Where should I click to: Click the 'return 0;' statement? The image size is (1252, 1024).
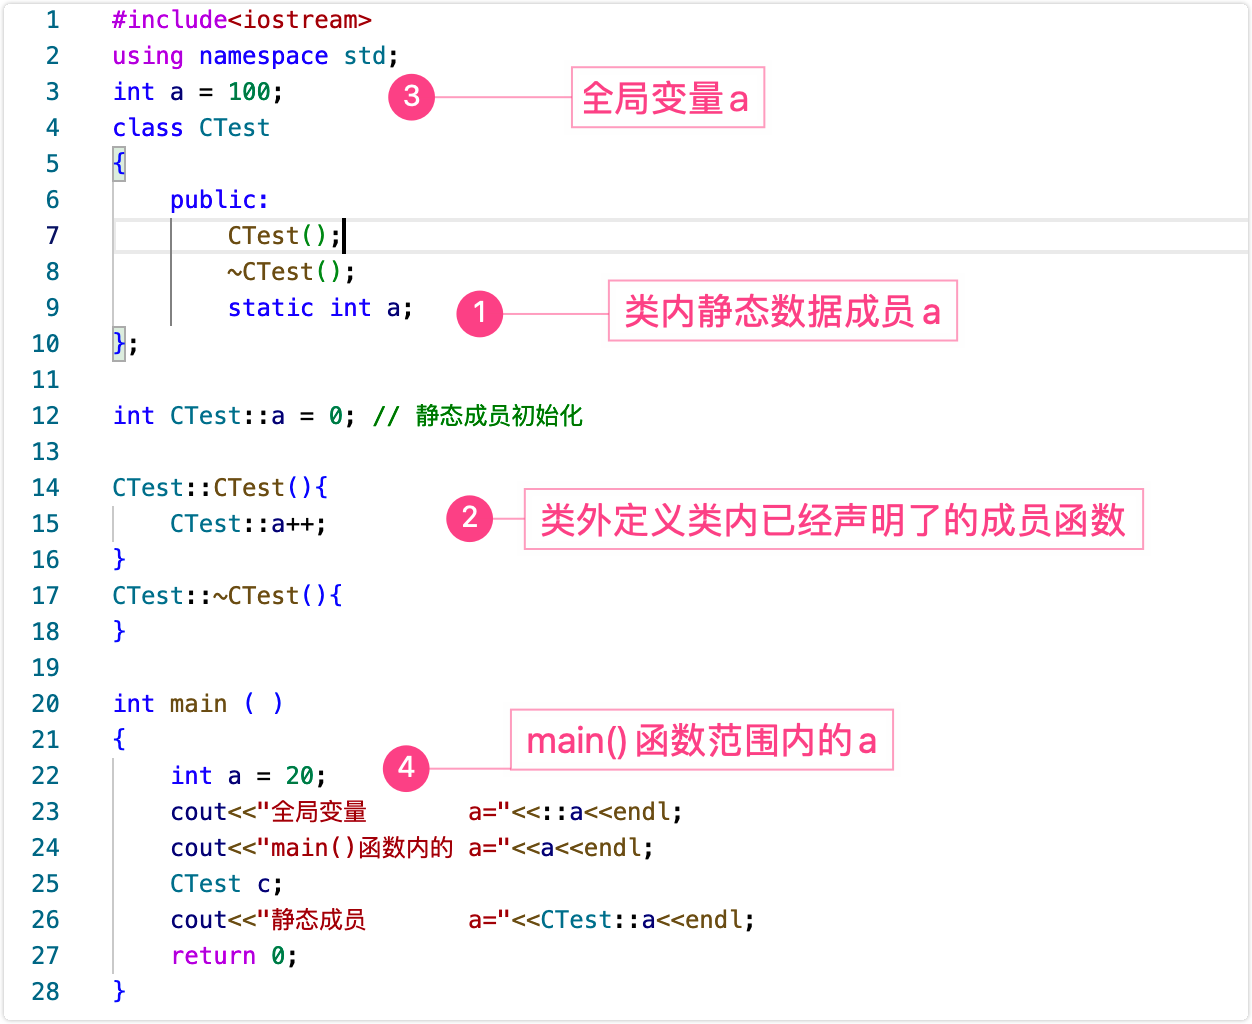click(x=234, y=956)
